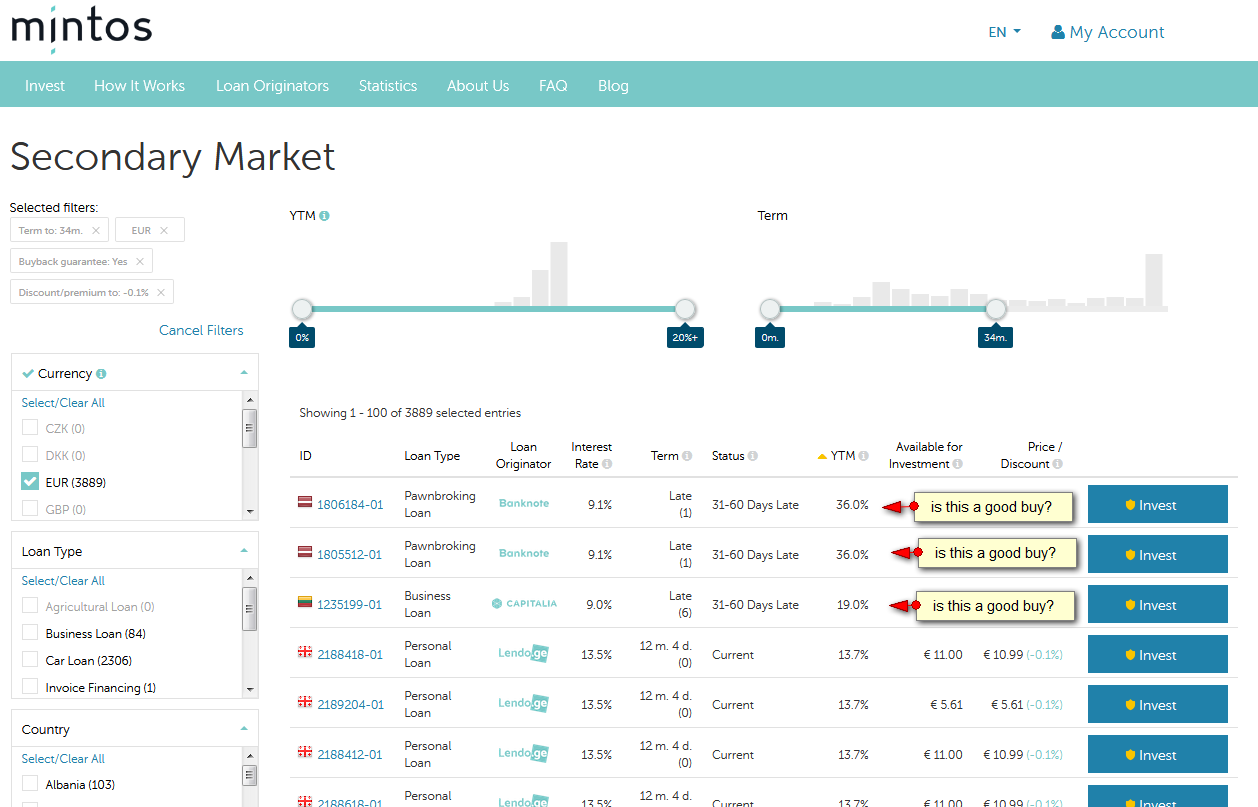This screenshot has height=807, width=1258.
Task: Click the Banknote logo in row 1806184-01
Action: [x=524, y=504]
